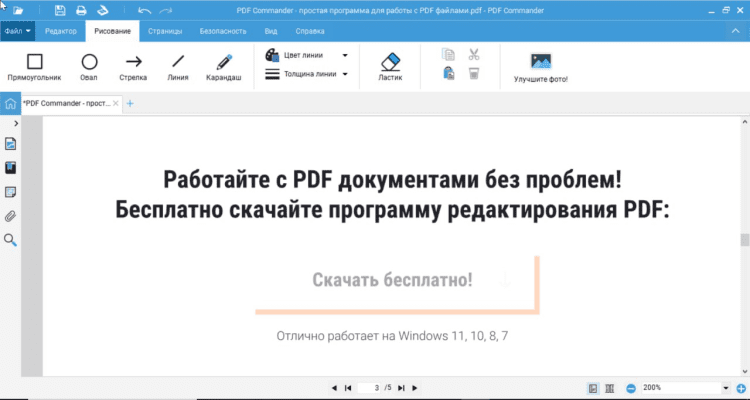Image resolution: width=750 pixels, height=400 pixels.
Task: Click the trash delete icon in the ribbon
Action: (x=474, y=74)
